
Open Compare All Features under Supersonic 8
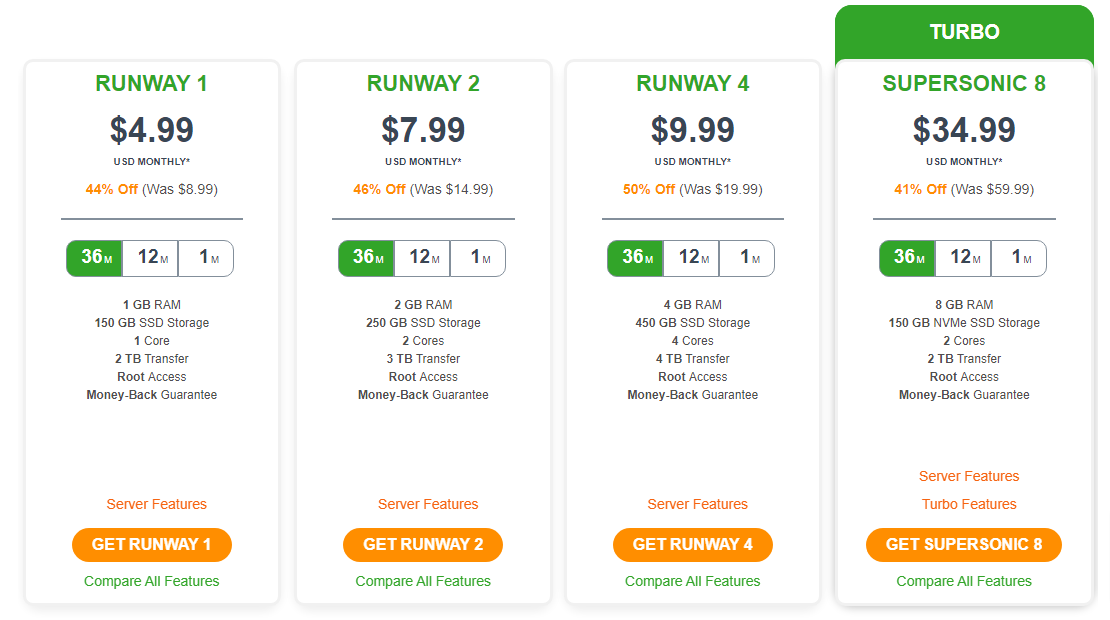[x=963, y=581]
